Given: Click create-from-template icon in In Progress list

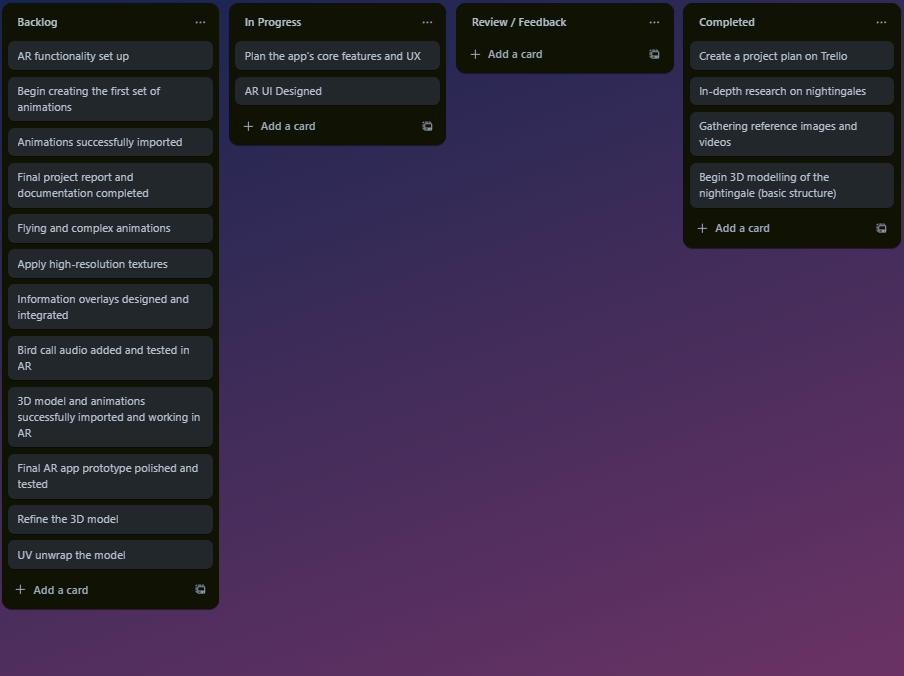Looking at the screenshot, I should (x=427, y=127).
